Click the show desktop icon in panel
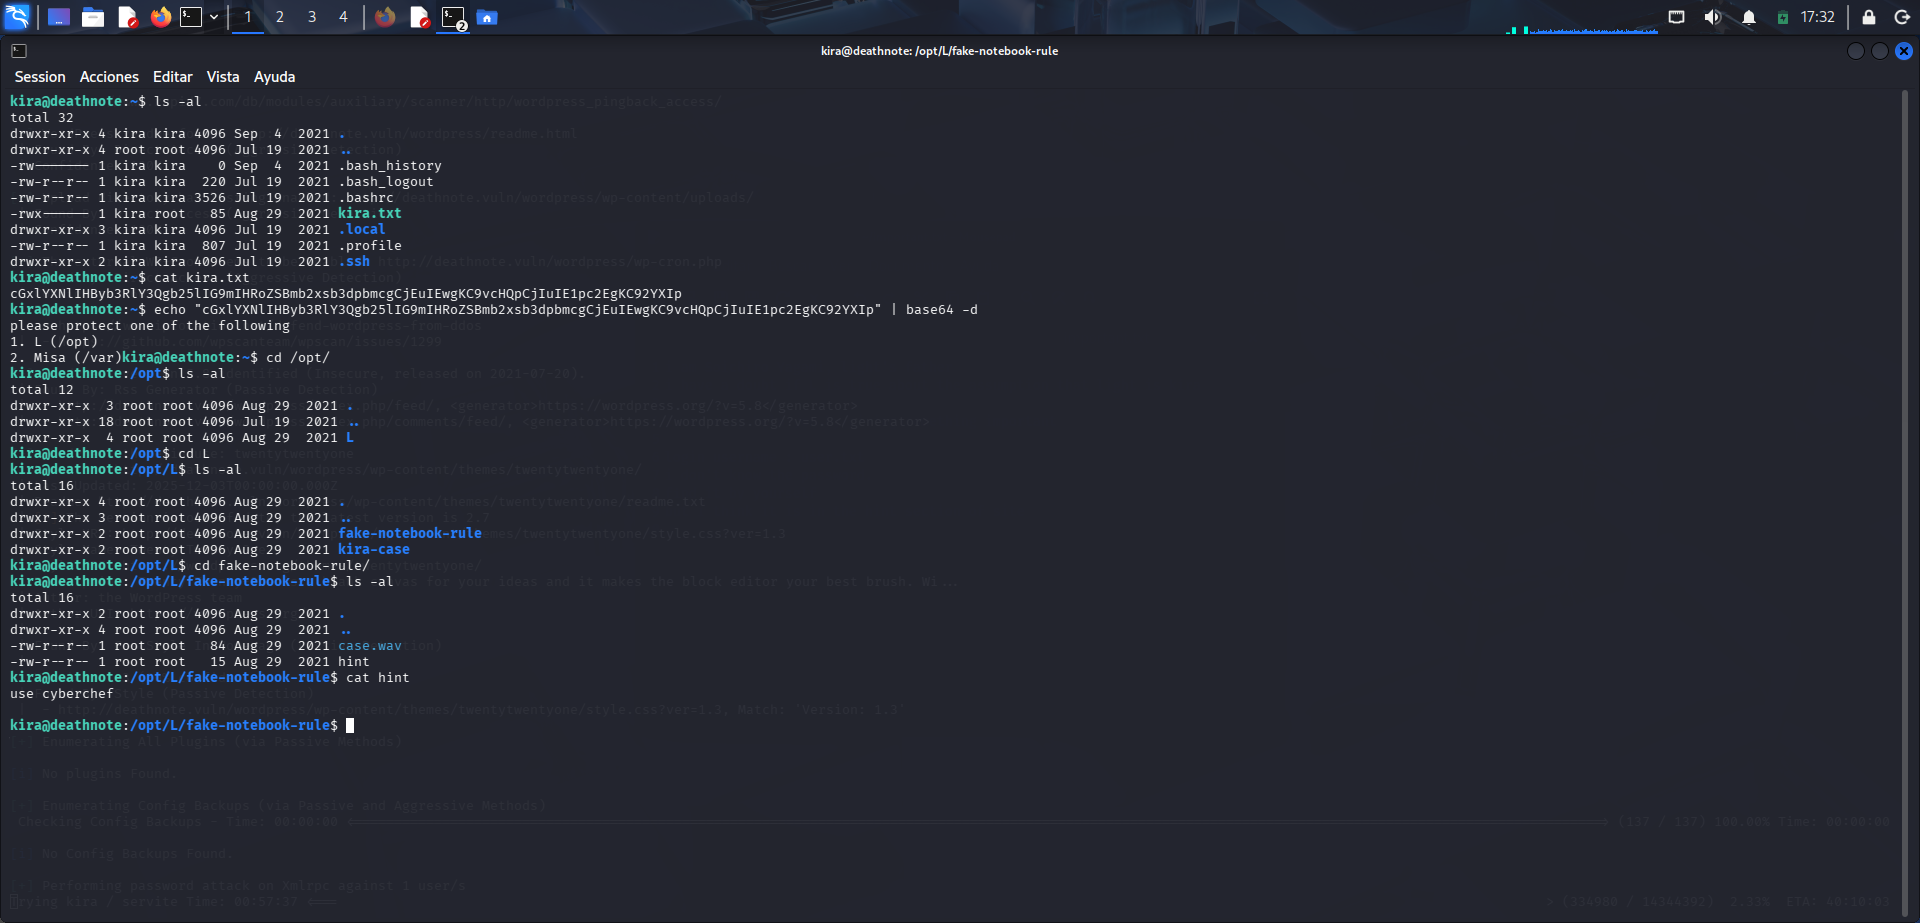 coord(59,17)
